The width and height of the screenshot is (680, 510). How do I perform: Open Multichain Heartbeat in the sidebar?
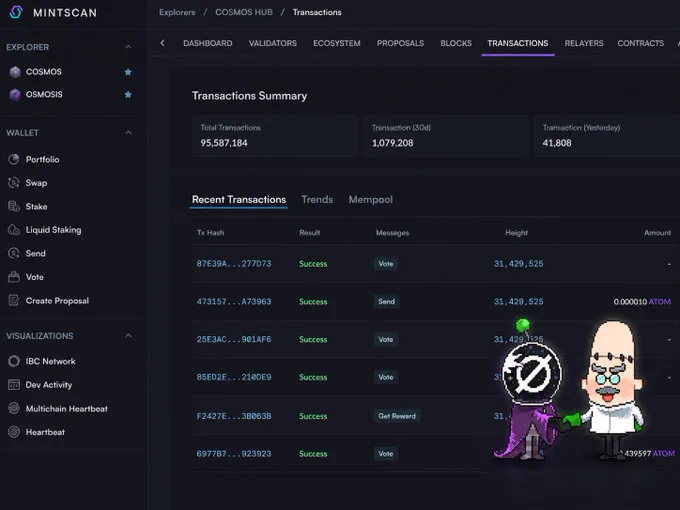(67, 409)
